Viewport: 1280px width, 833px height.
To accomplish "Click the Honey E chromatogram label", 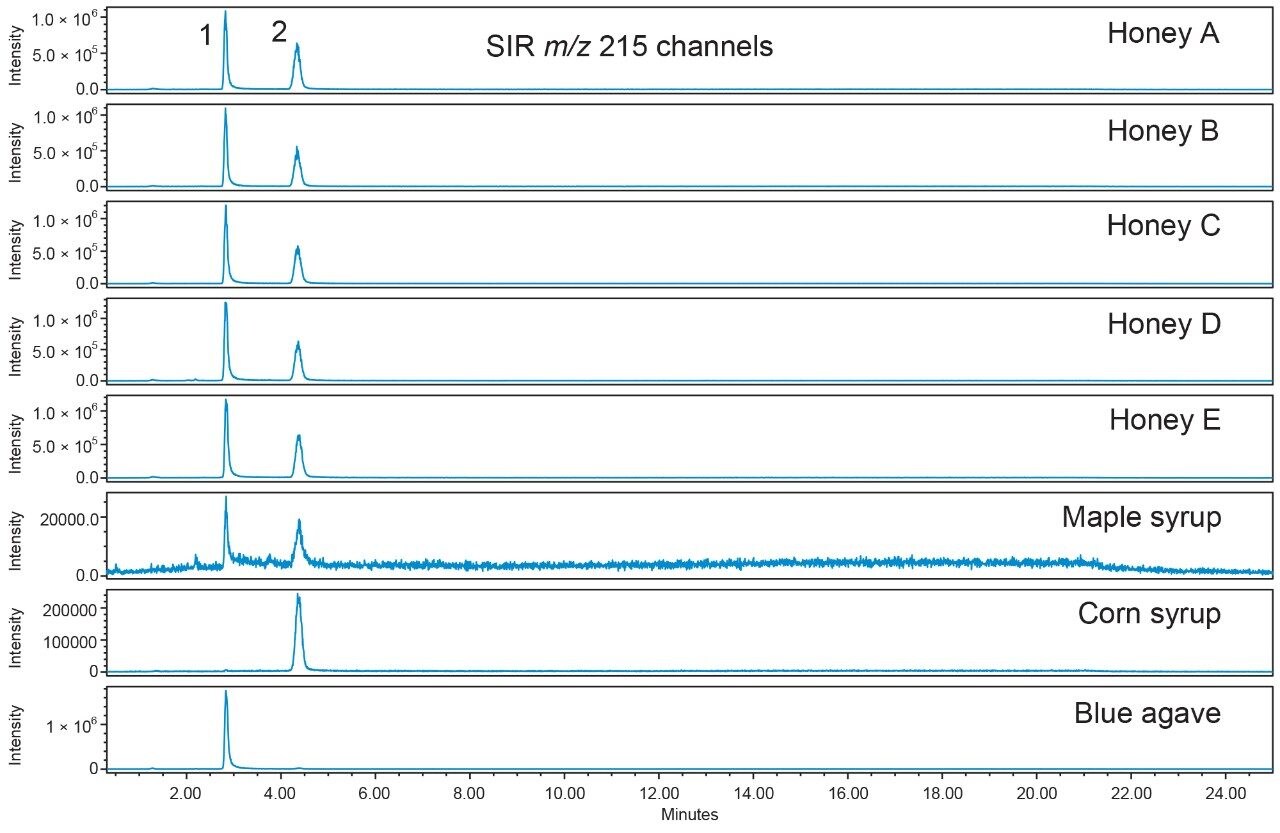I will [1164, 420].
